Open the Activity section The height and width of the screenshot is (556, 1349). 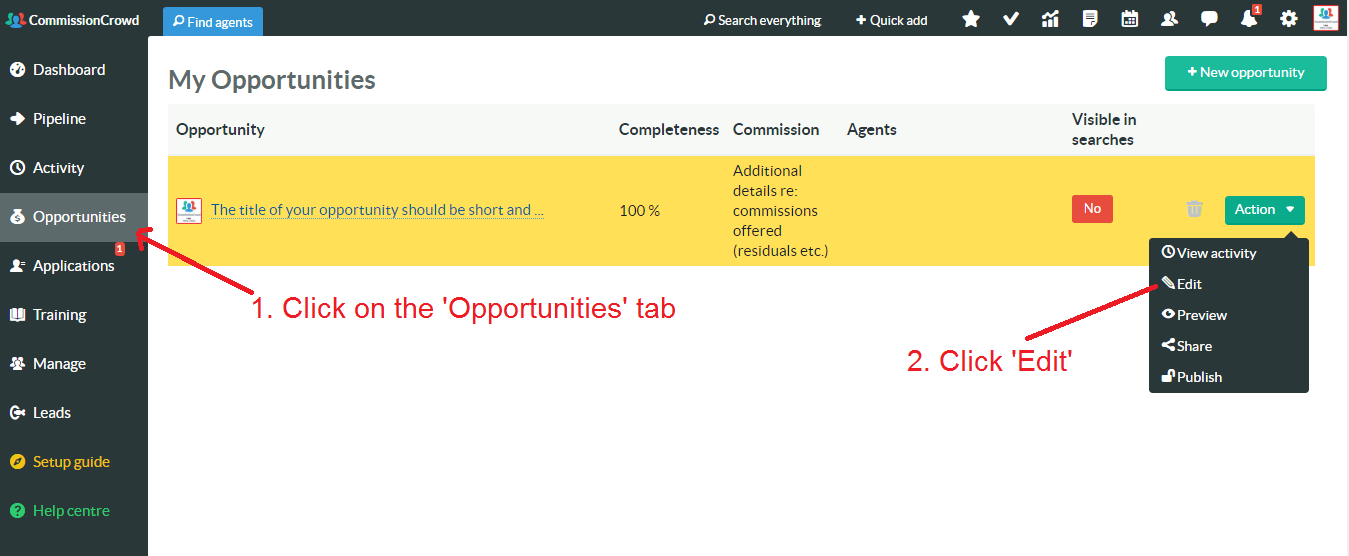74,168
